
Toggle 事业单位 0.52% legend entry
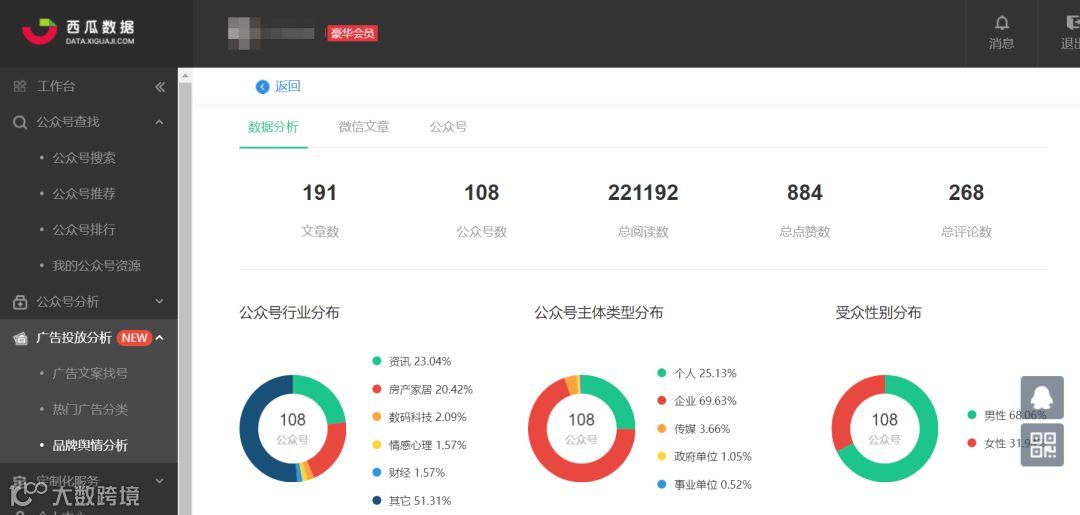704,485
